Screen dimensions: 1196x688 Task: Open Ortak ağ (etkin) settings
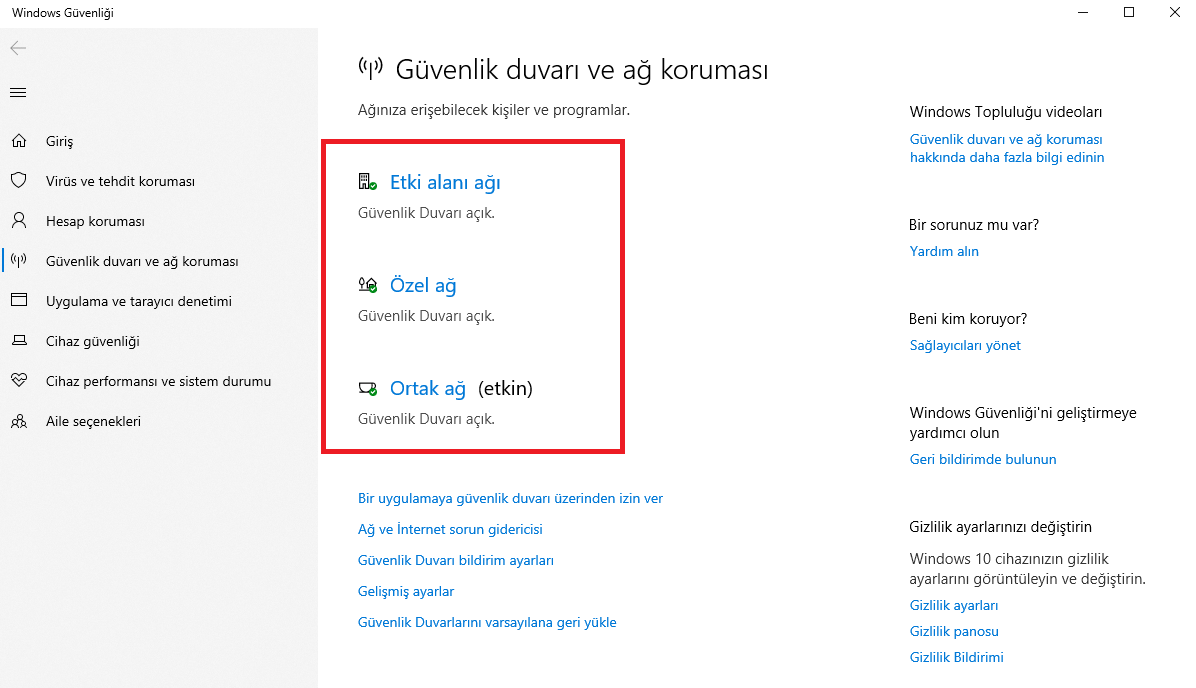coord(428,388)
